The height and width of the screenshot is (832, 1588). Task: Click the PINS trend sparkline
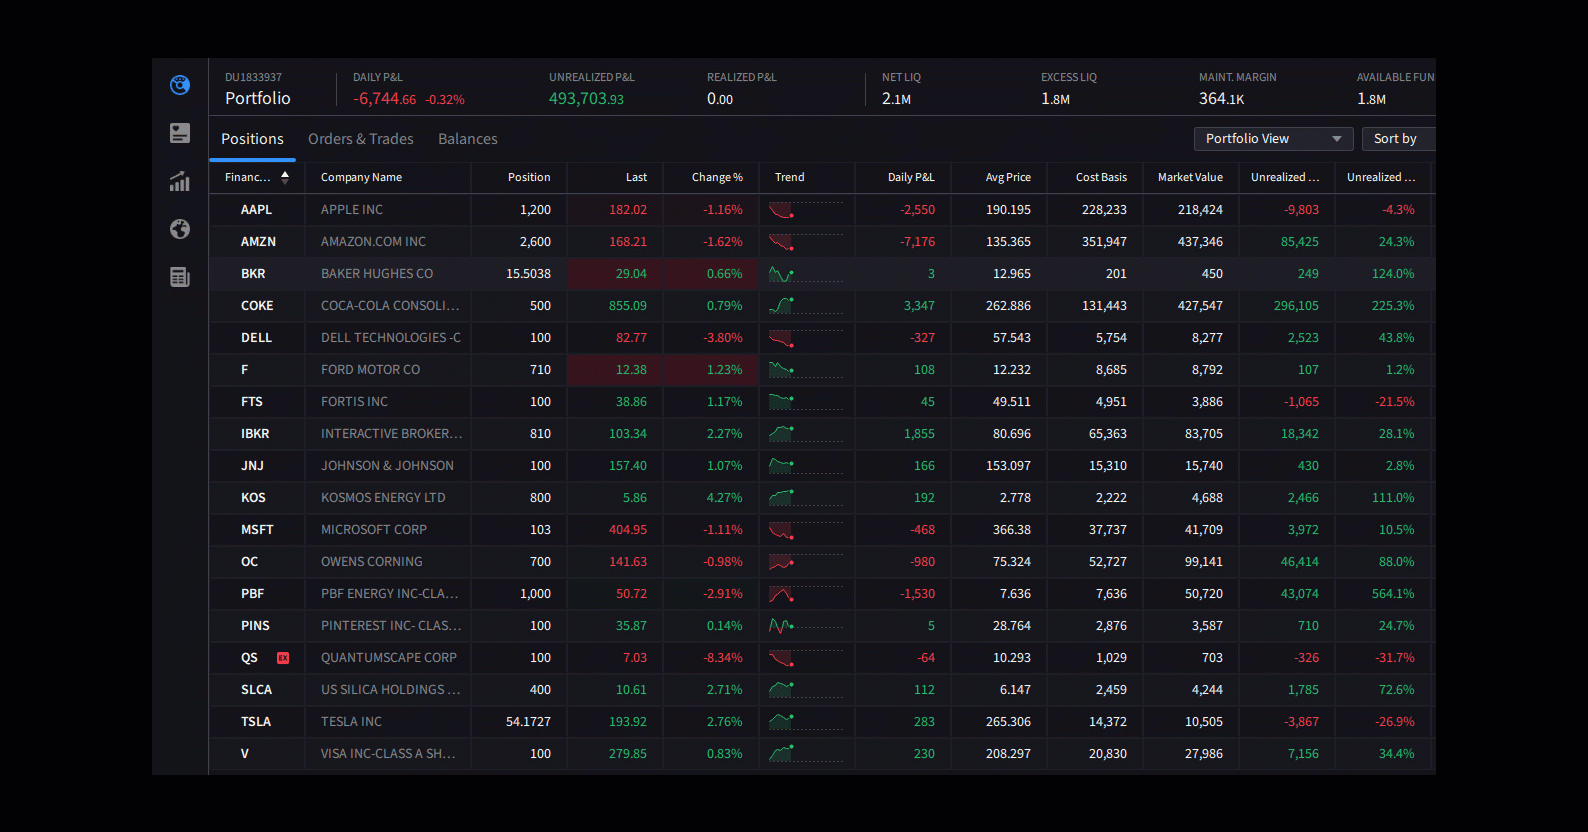click(x=806, y=626)
